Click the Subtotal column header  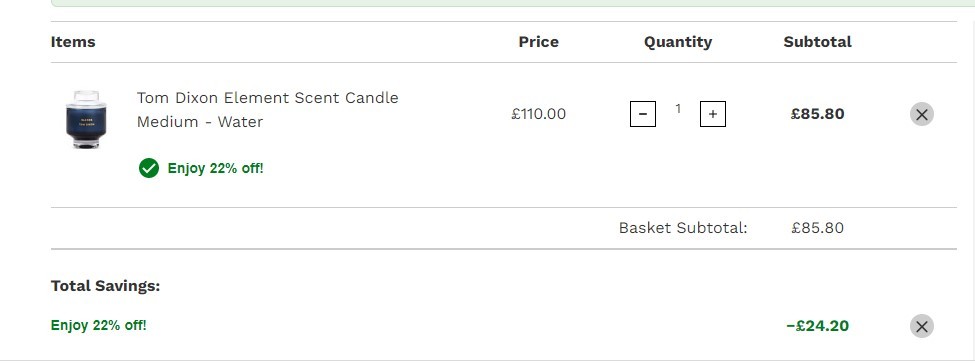pos(817,42)
